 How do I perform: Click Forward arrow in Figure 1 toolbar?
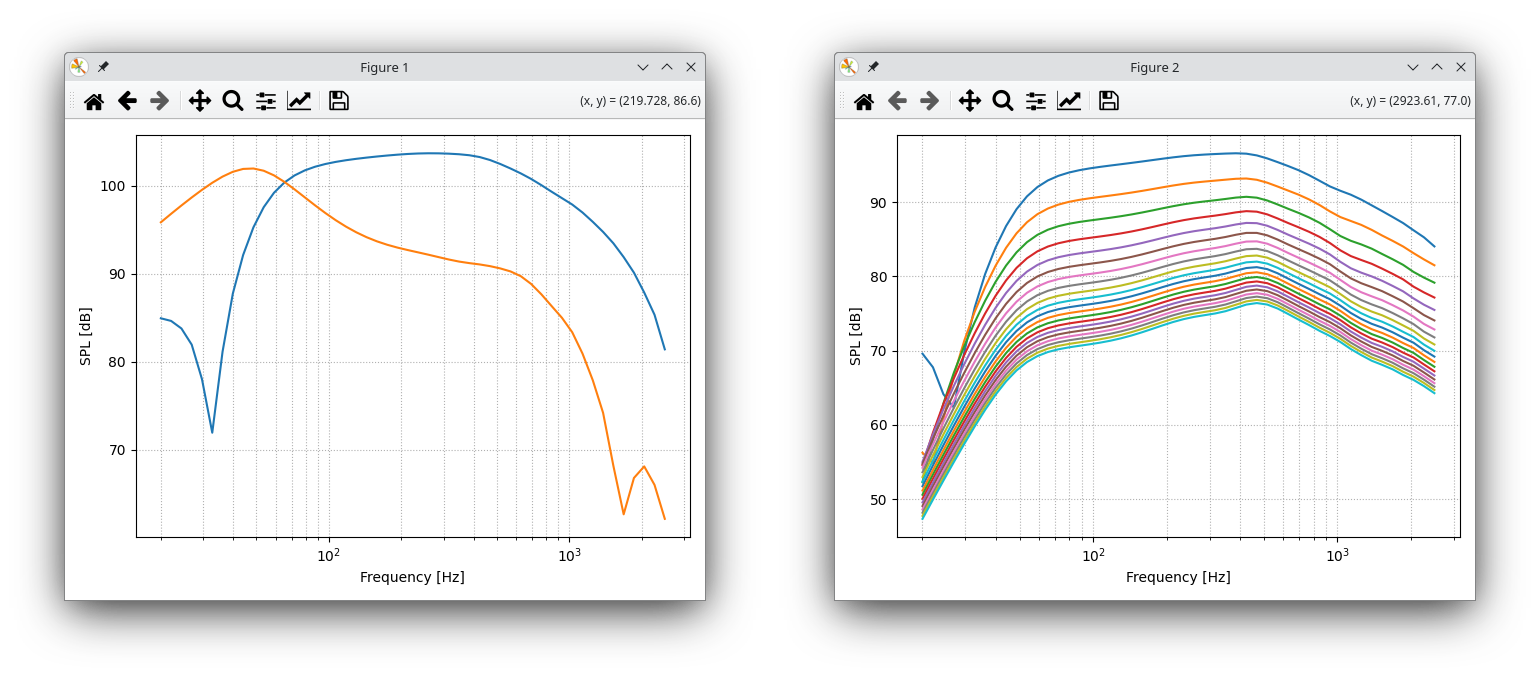(159, 101)
